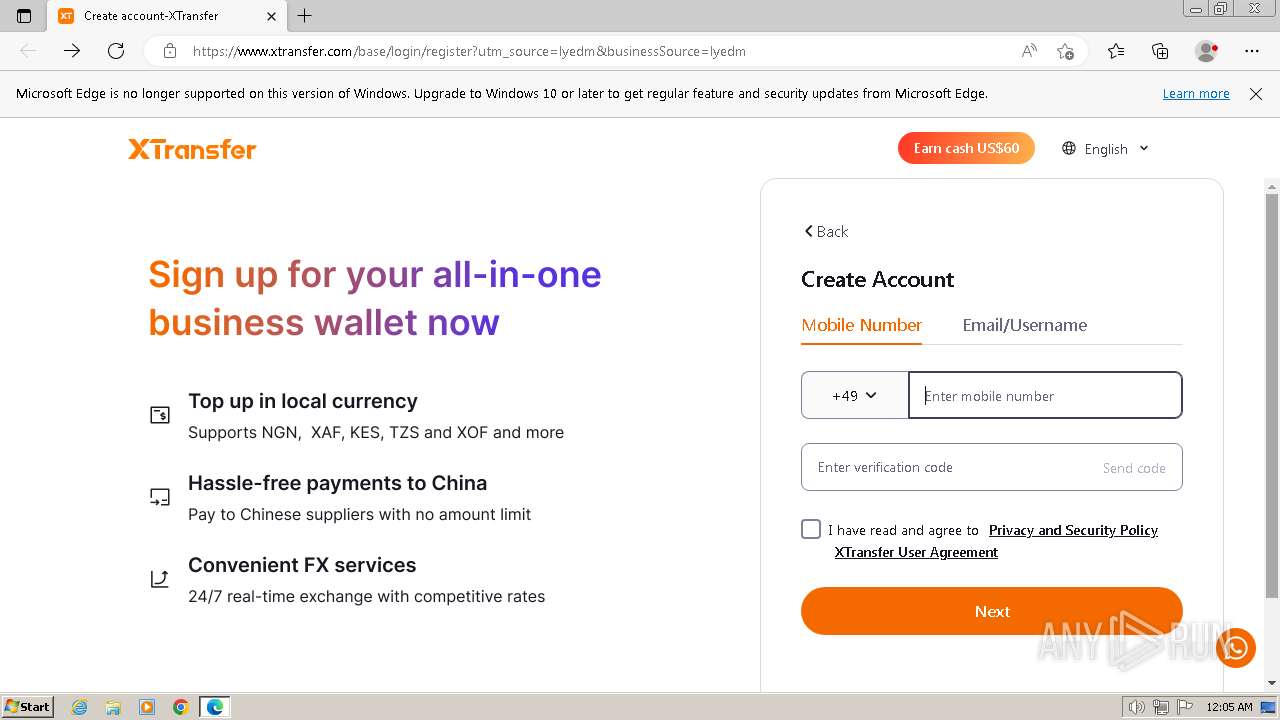
Task: Open the English language selector
Action: [x=1105, y=148]
